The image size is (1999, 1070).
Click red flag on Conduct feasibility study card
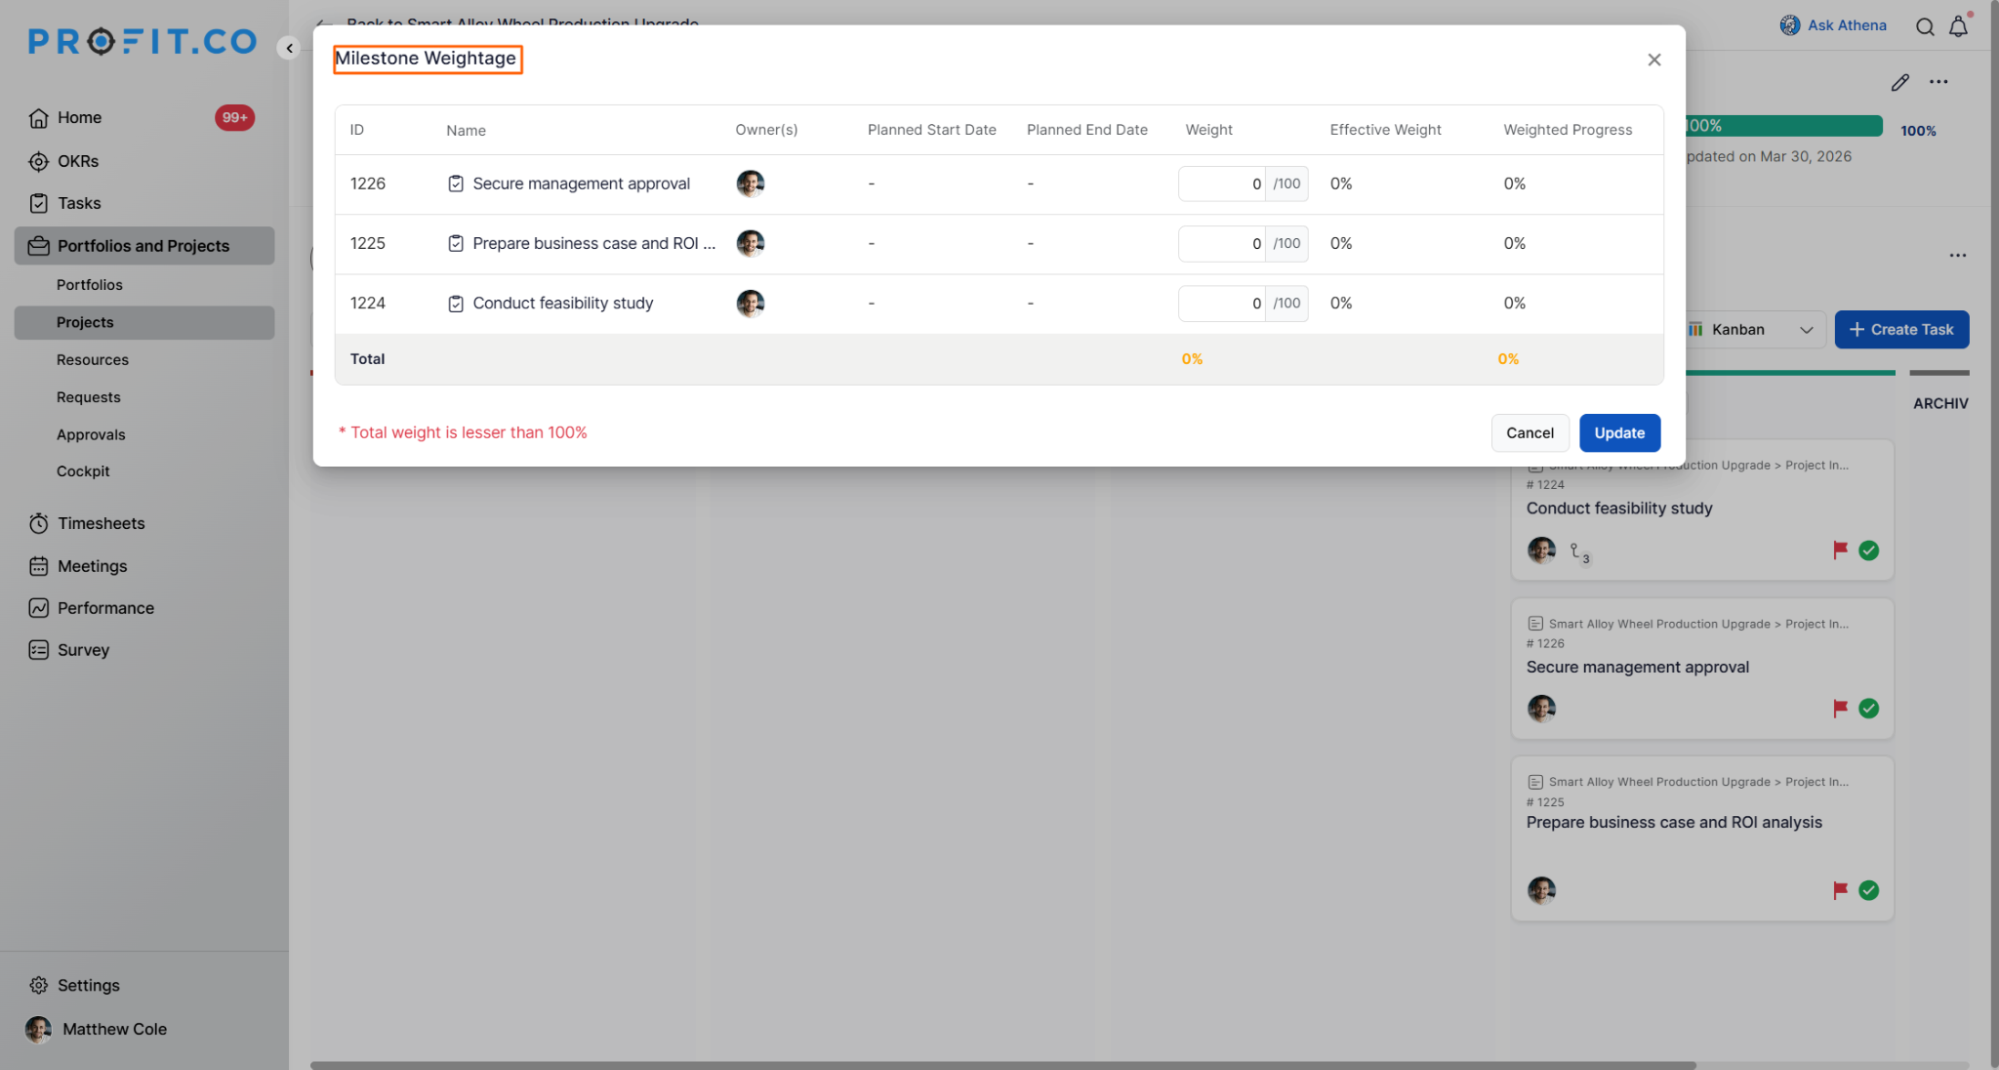tap(1840, 550)
